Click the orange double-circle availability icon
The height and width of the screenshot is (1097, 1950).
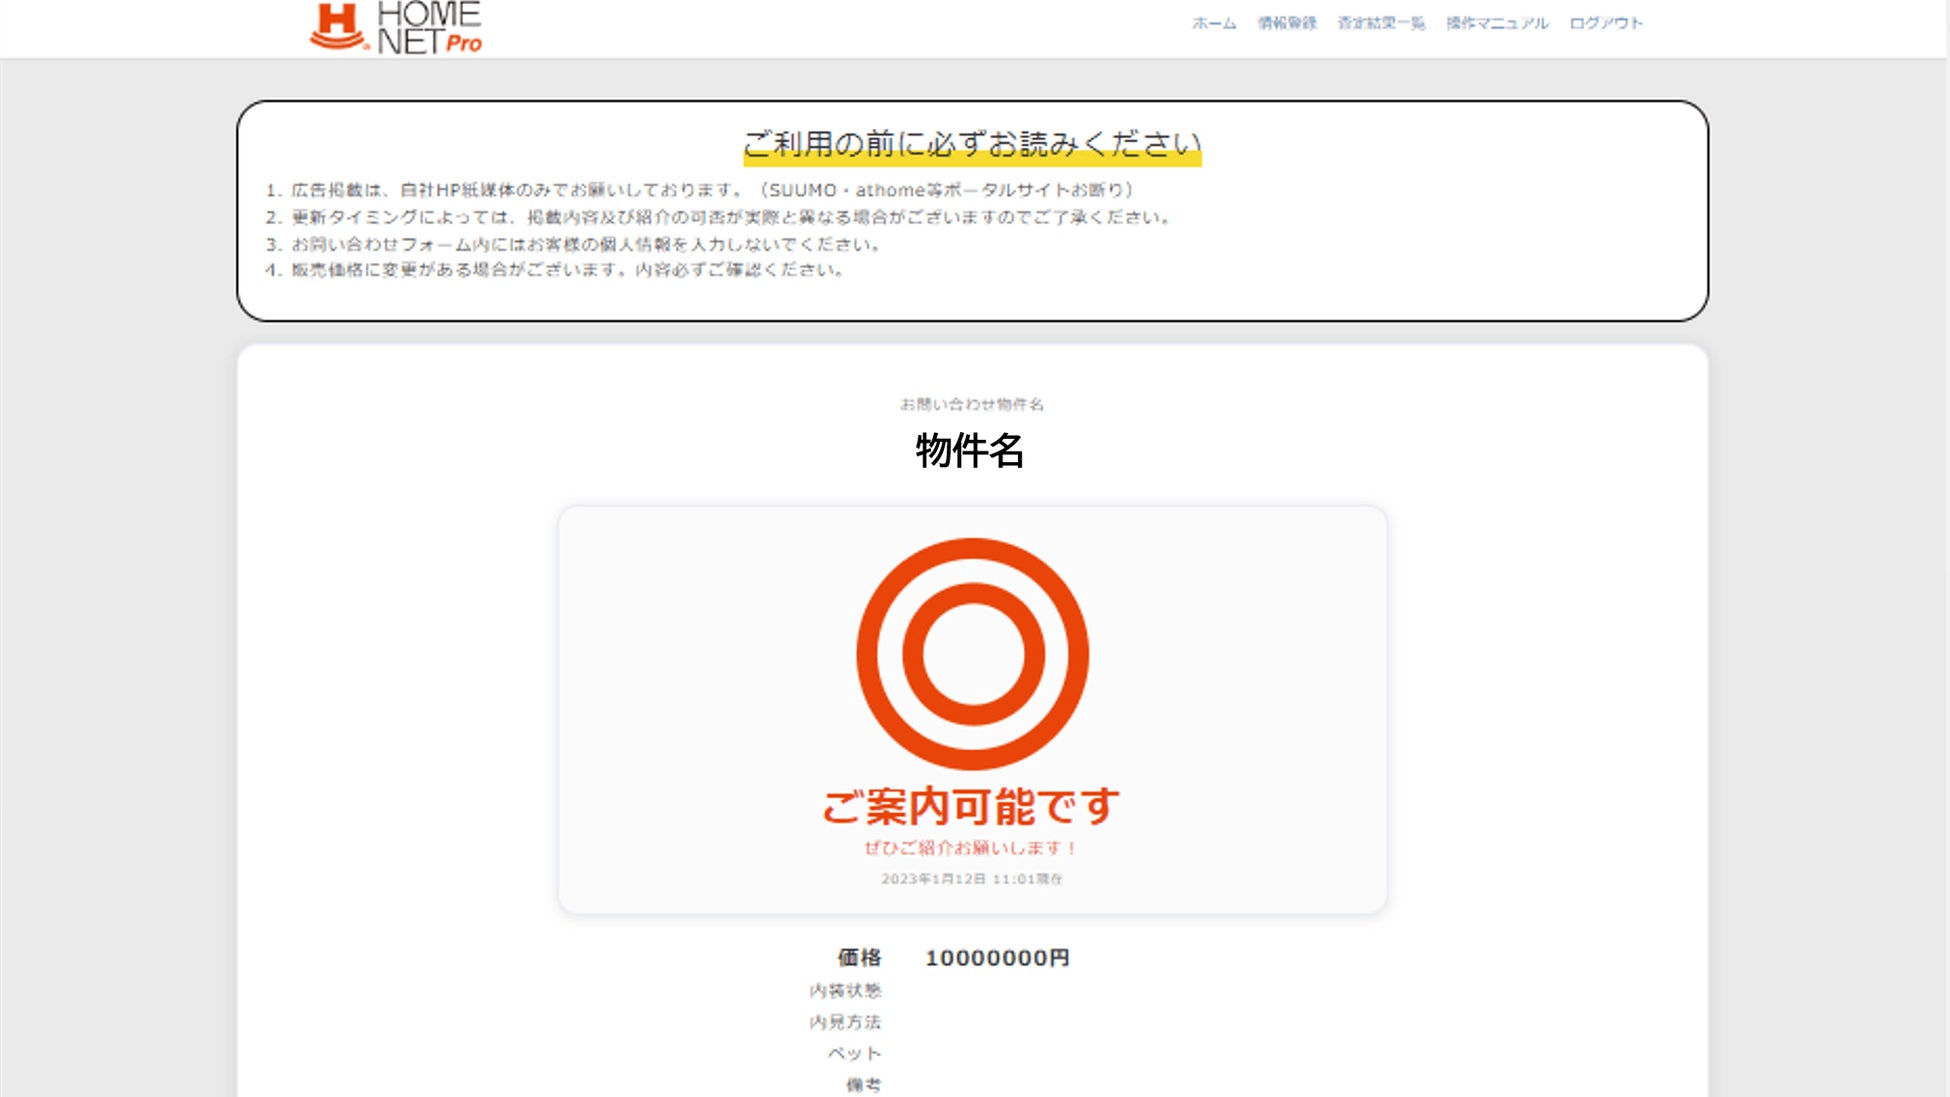point(972,654)
